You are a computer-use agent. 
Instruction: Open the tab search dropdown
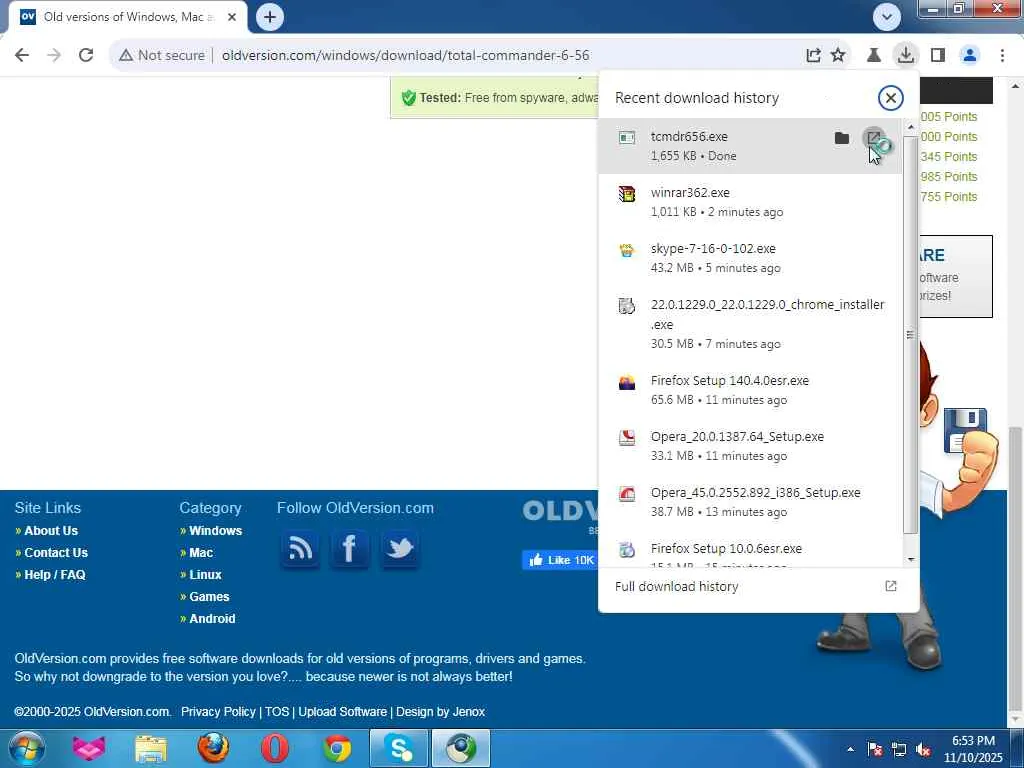point(886,17)
